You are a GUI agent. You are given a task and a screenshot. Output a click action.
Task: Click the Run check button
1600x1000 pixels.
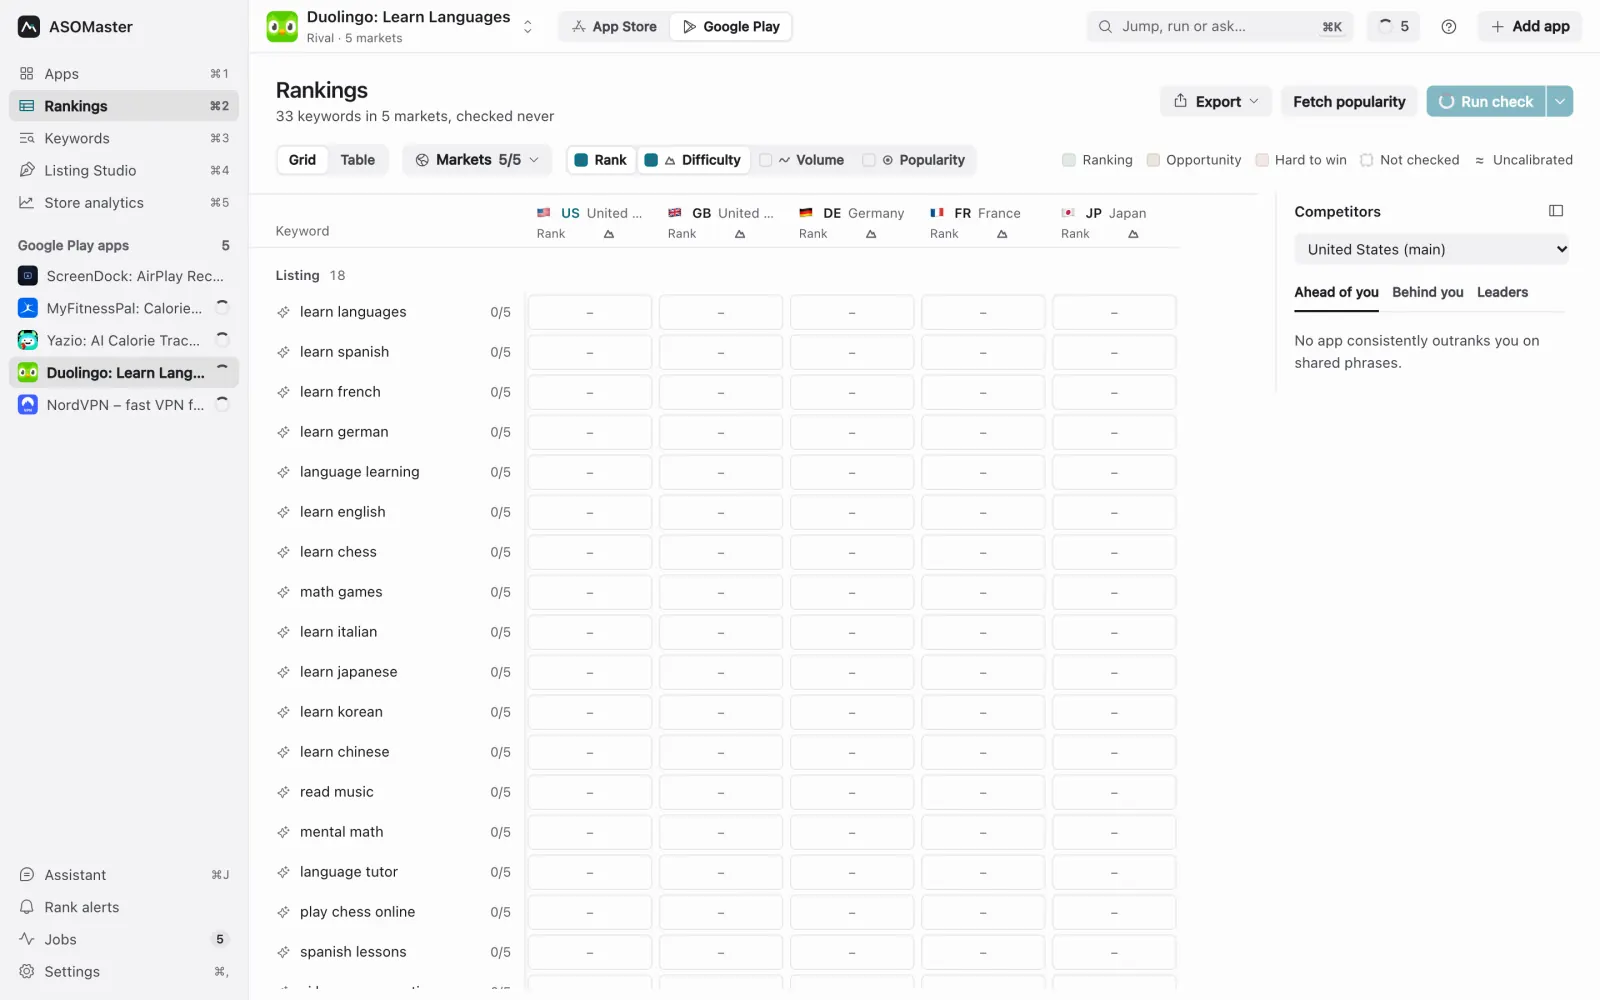(1486, 101)
